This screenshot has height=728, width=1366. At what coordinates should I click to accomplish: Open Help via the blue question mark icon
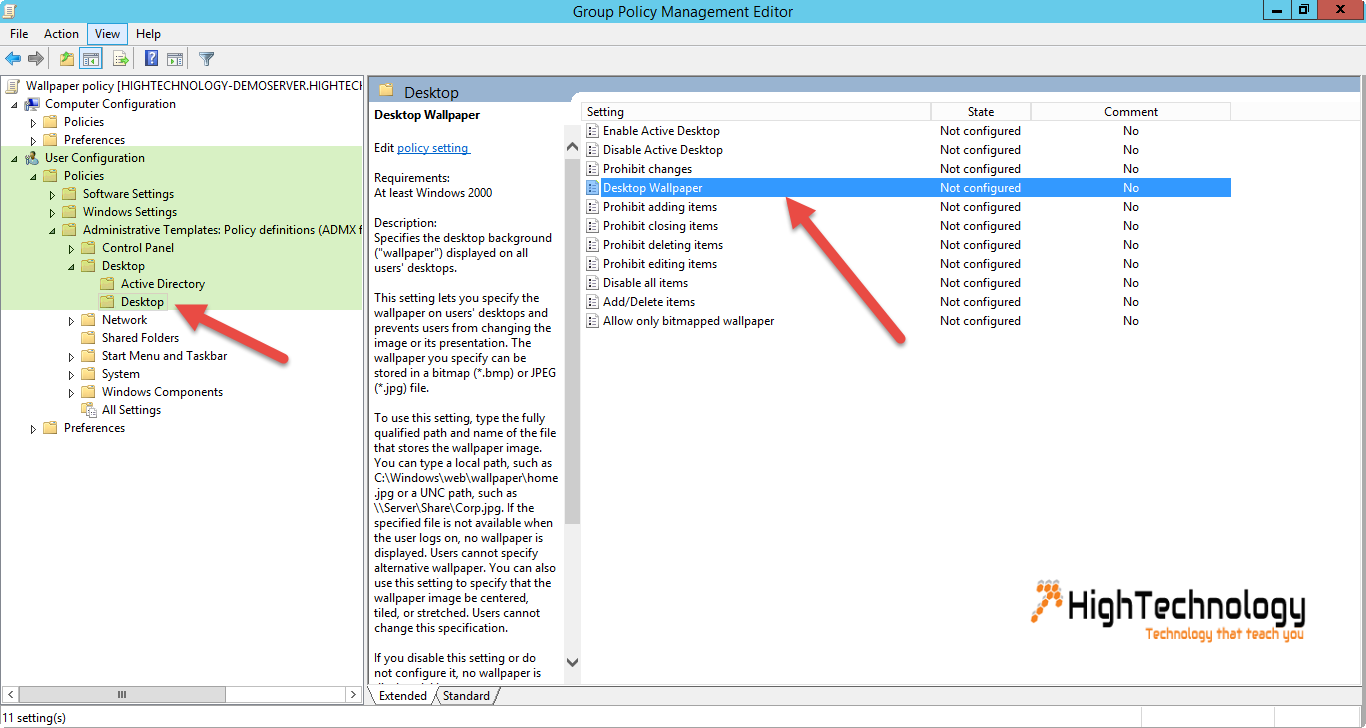[x=152, y=59]
